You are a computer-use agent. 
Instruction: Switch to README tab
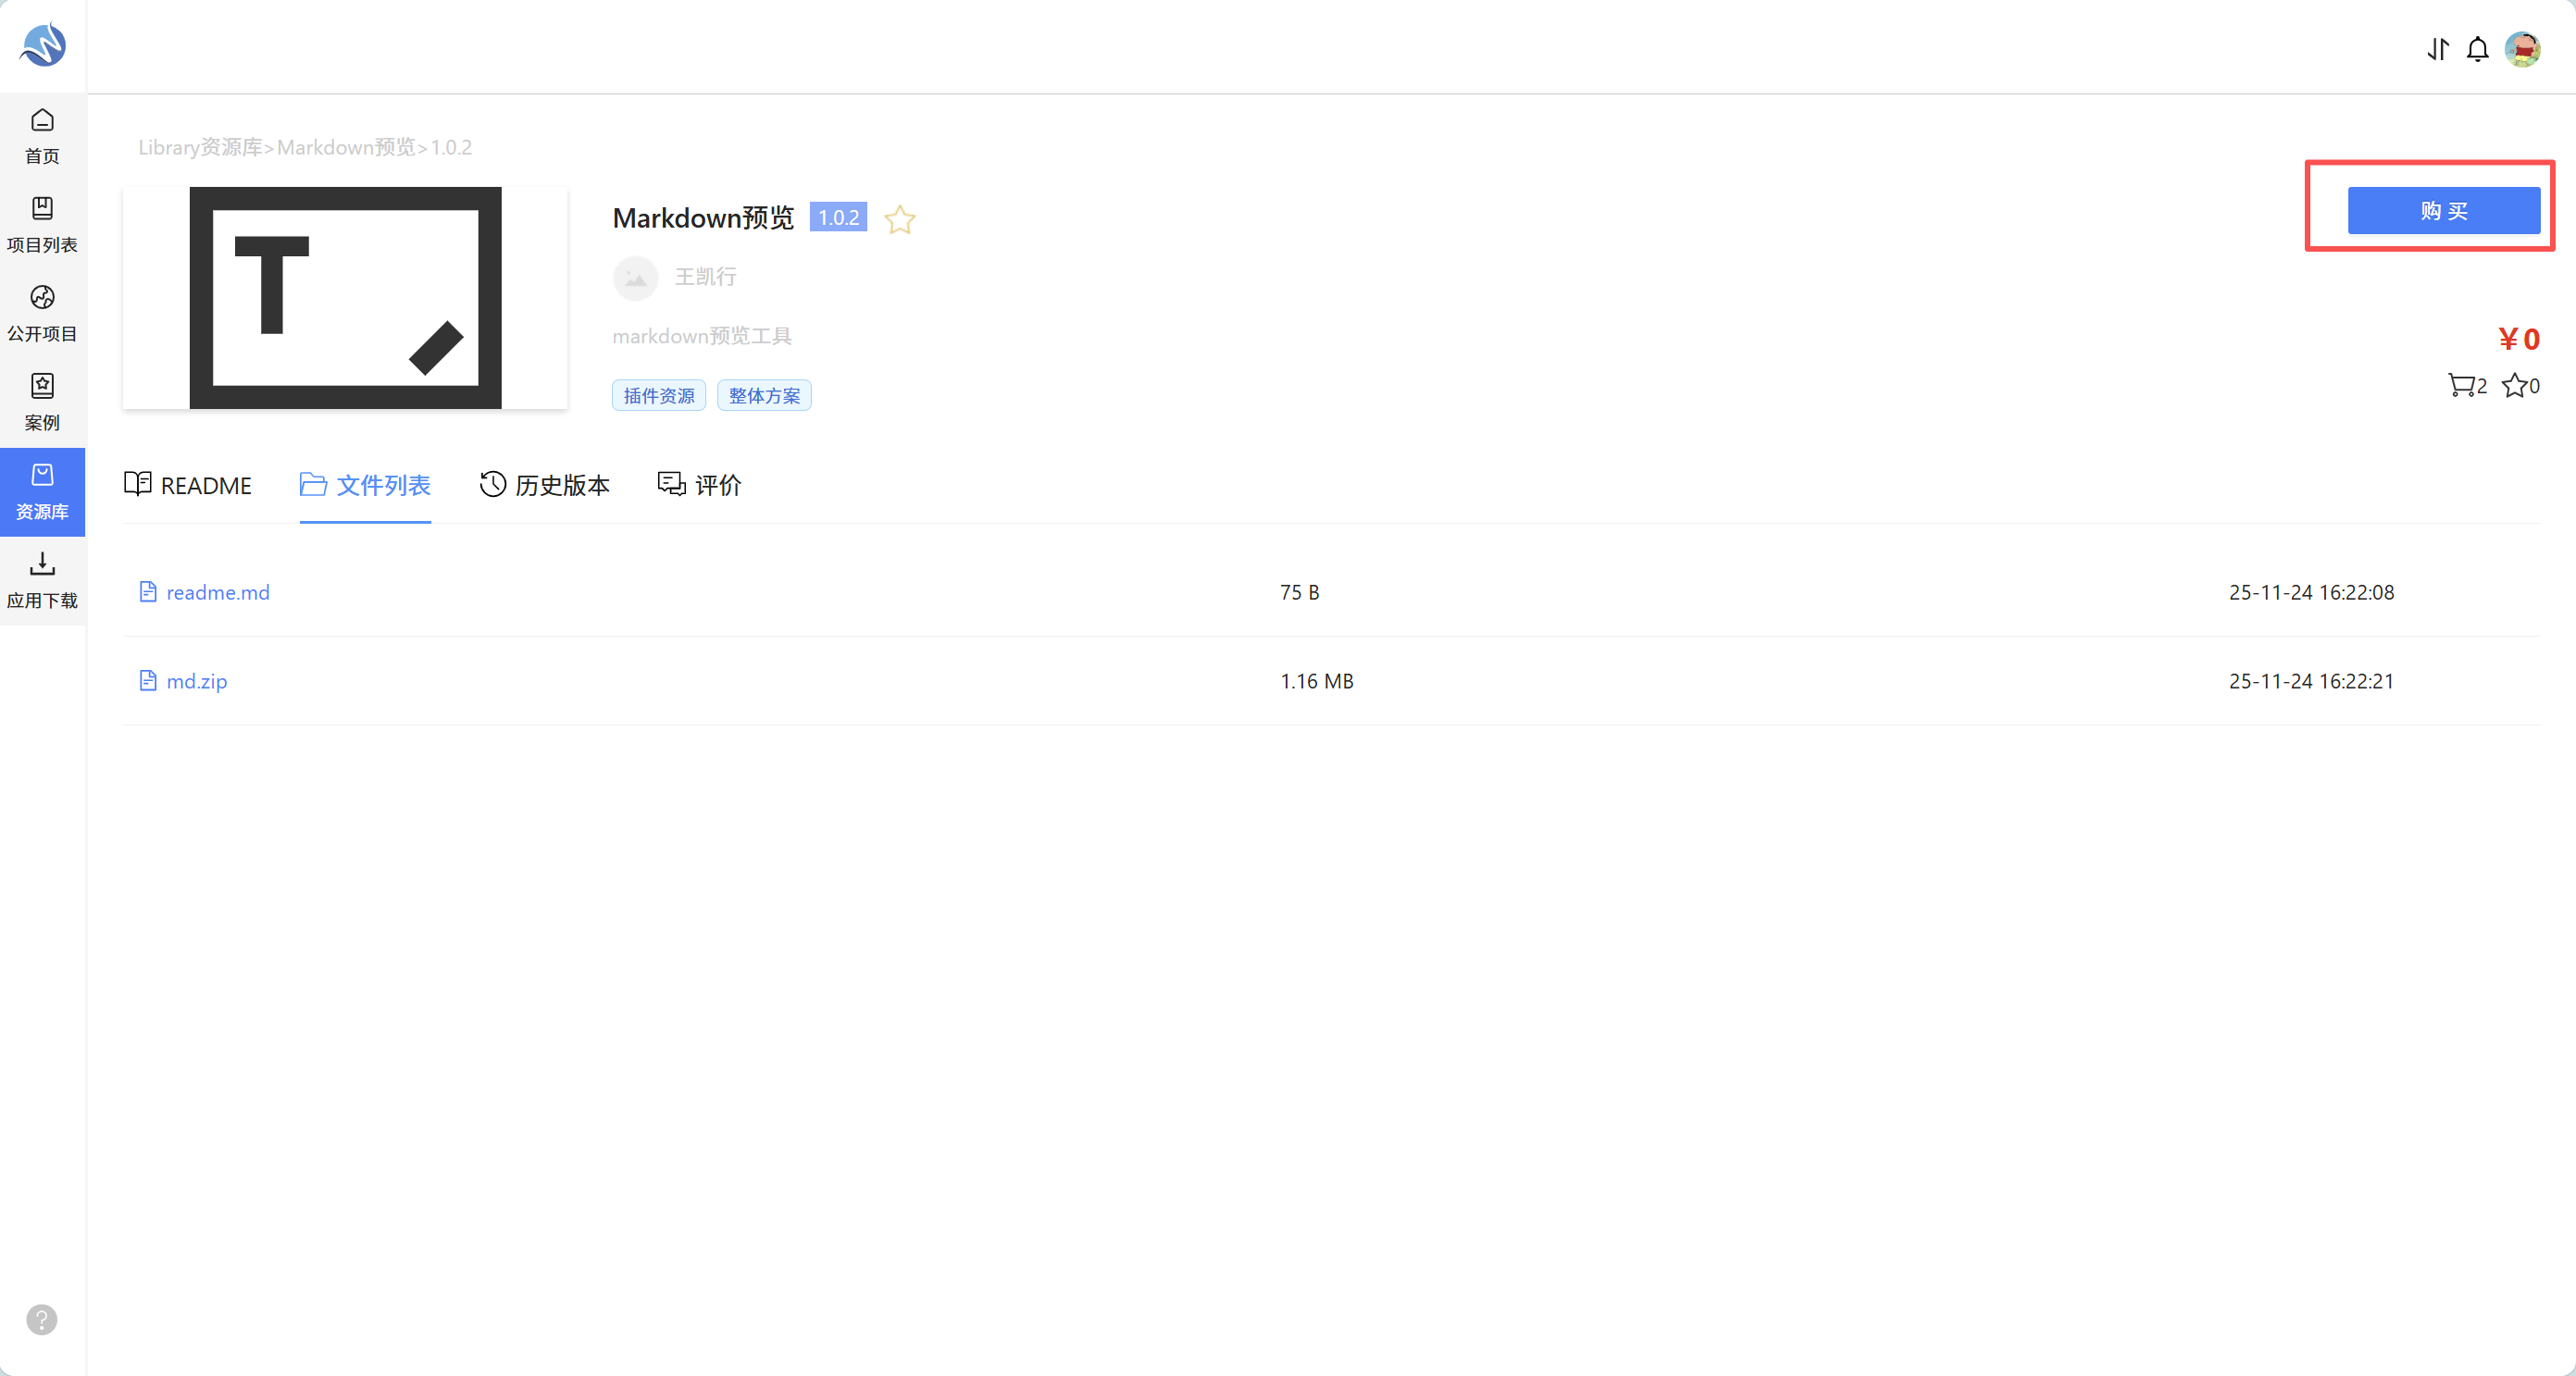point(188,485)
